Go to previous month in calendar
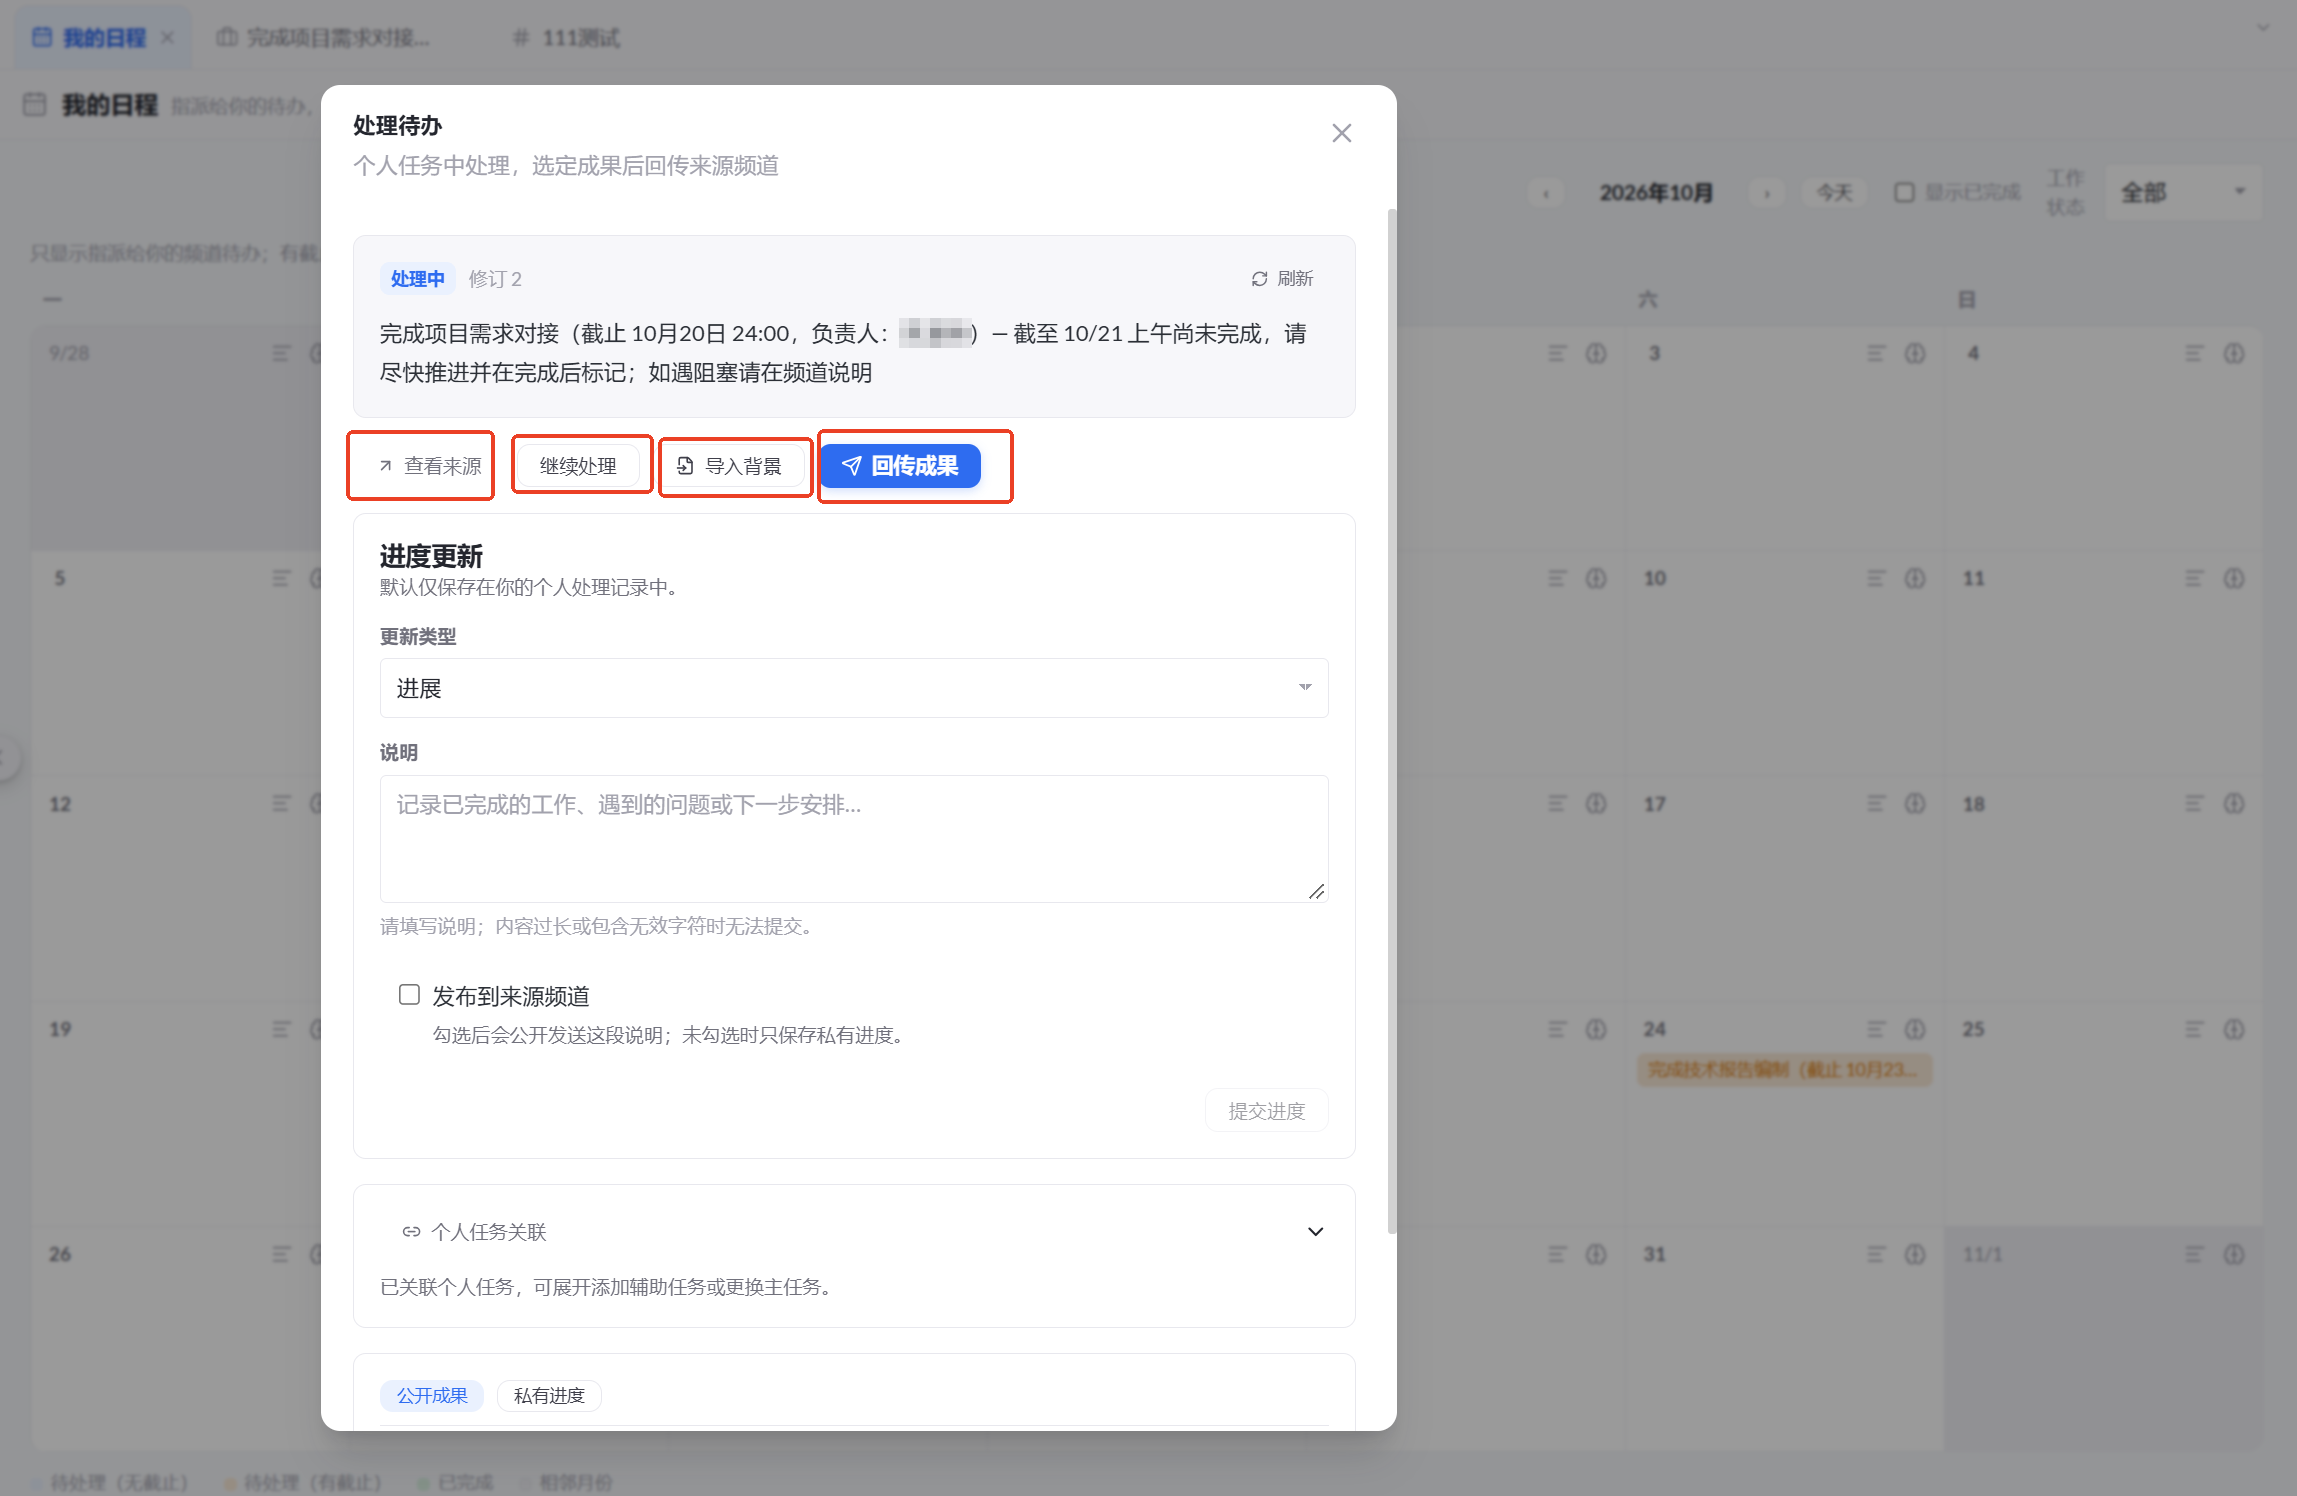2297x1496 pixels. 1546,193
